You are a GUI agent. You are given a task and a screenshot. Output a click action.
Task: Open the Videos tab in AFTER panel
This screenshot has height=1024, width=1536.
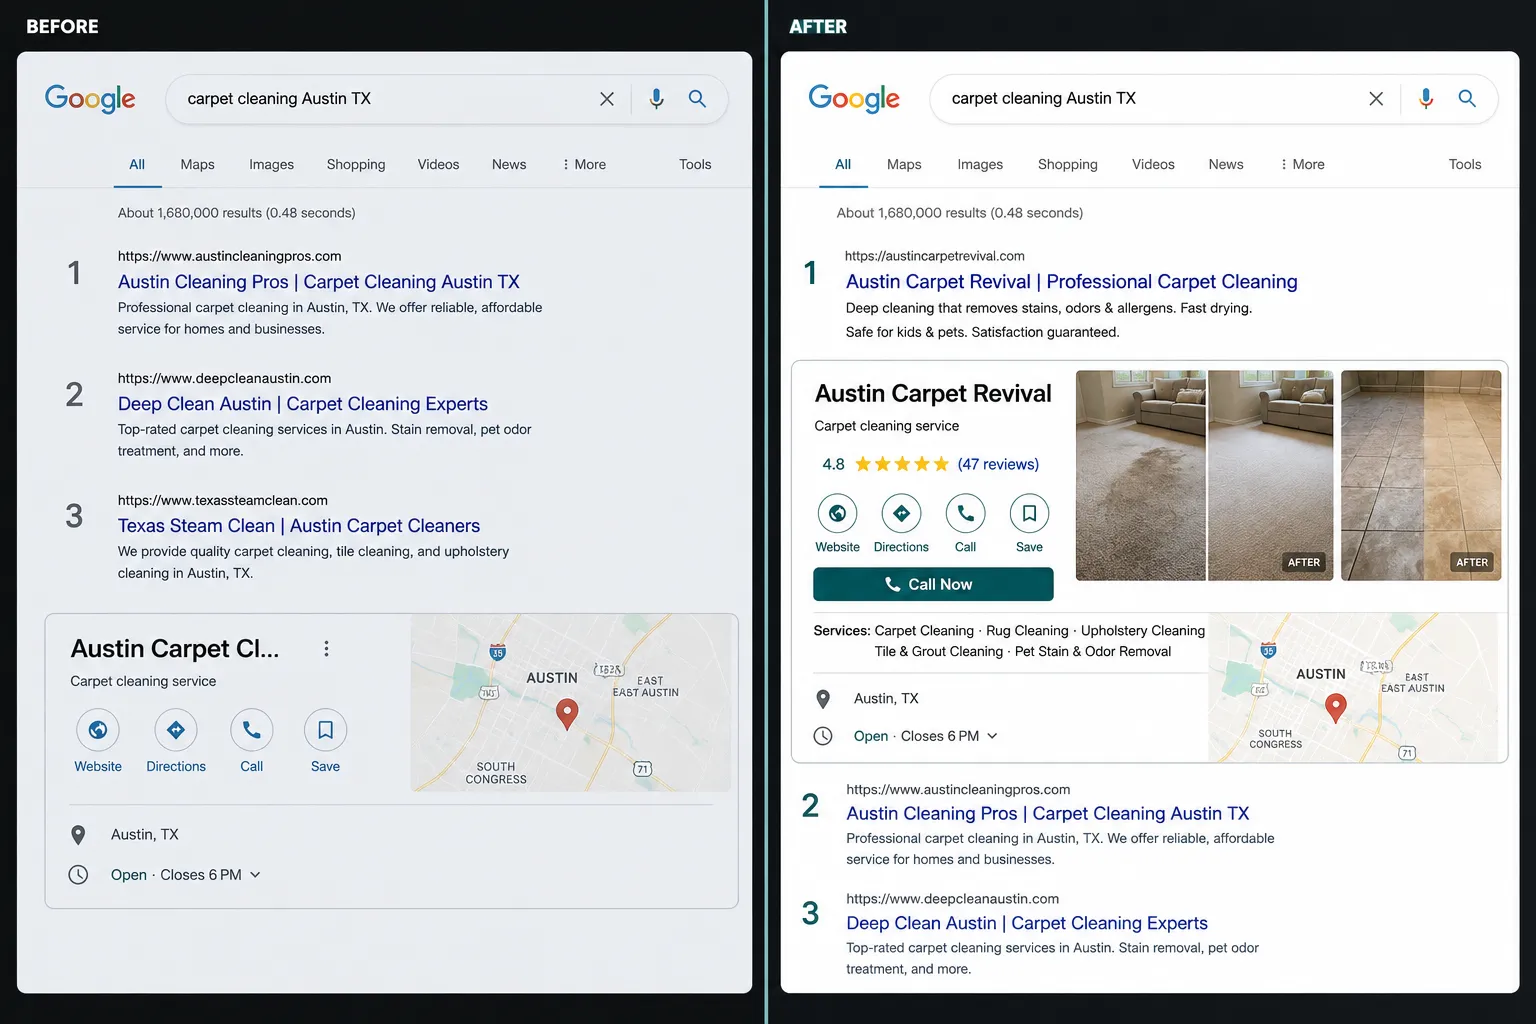tap(1153, 164)
